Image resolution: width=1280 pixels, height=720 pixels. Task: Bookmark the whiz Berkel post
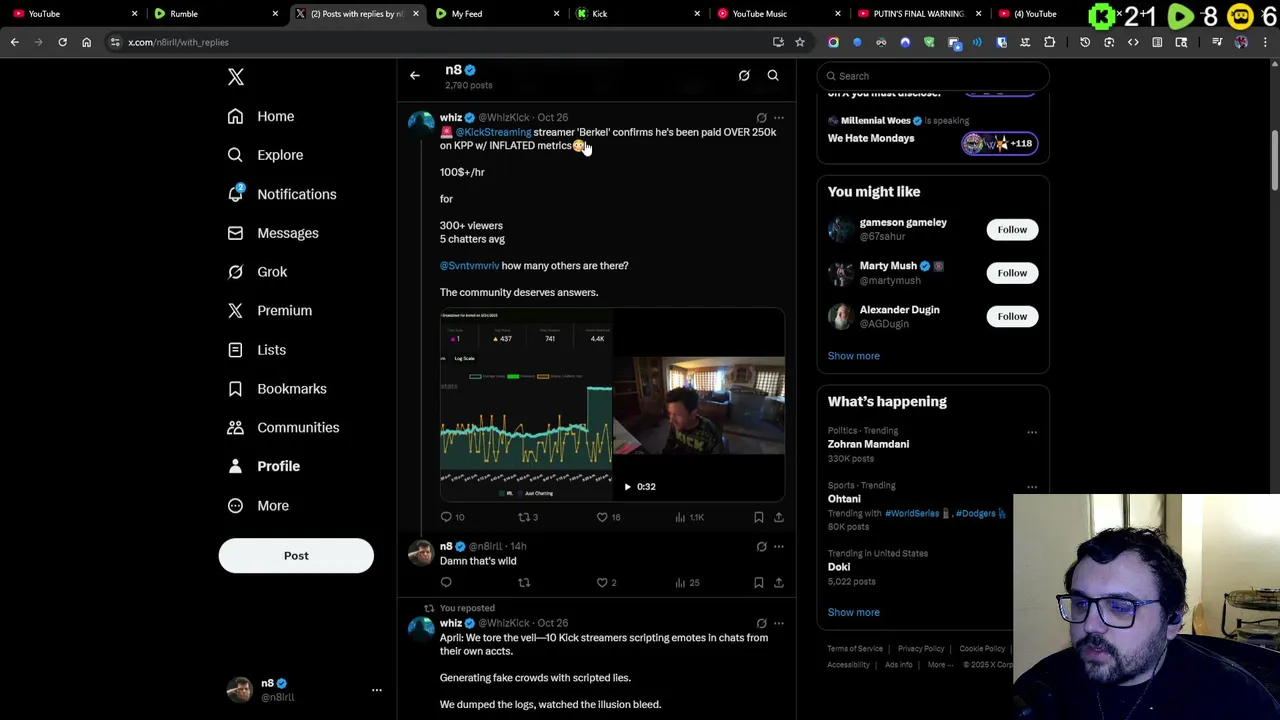(x=759, y=517)
